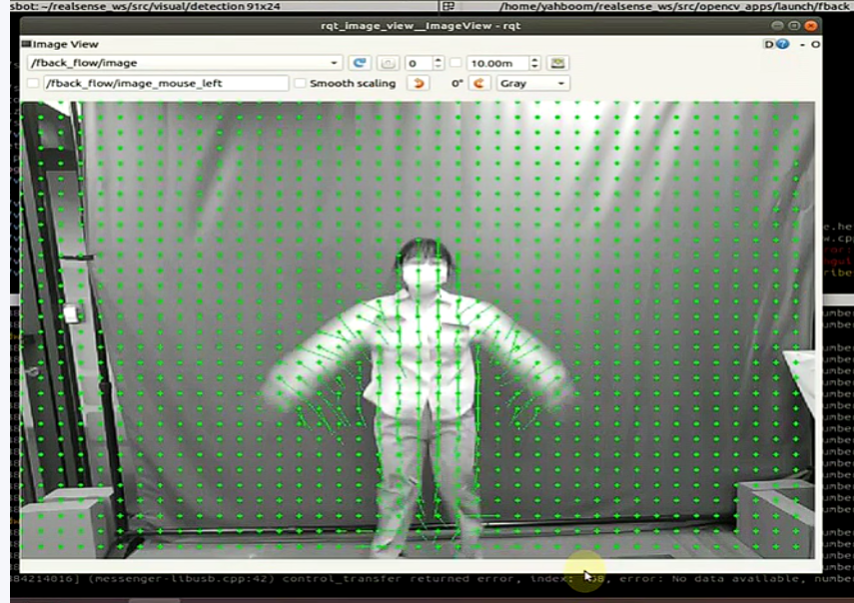Open the blue help question-mark icon
Viewport: 854px width, 603px height.
[x=782, y=44]
